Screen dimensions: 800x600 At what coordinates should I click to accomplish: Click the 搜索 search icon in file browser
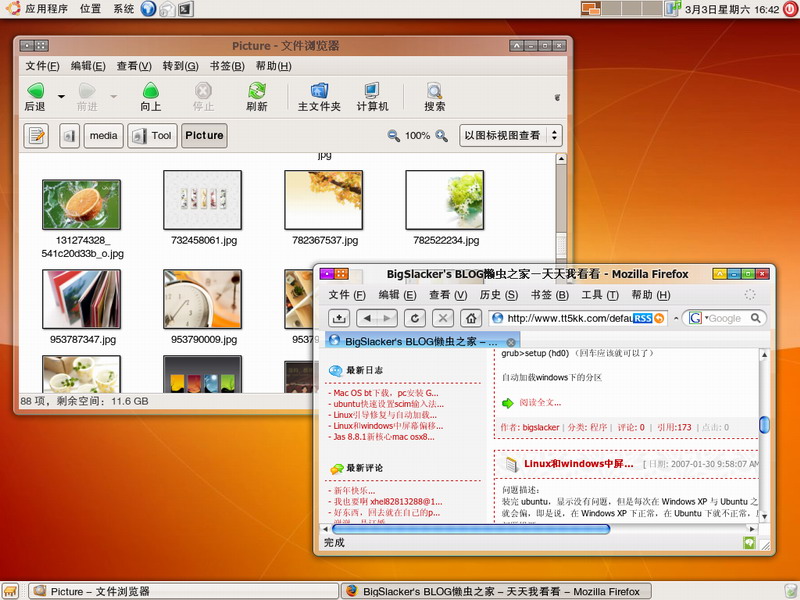coord(434,91)
